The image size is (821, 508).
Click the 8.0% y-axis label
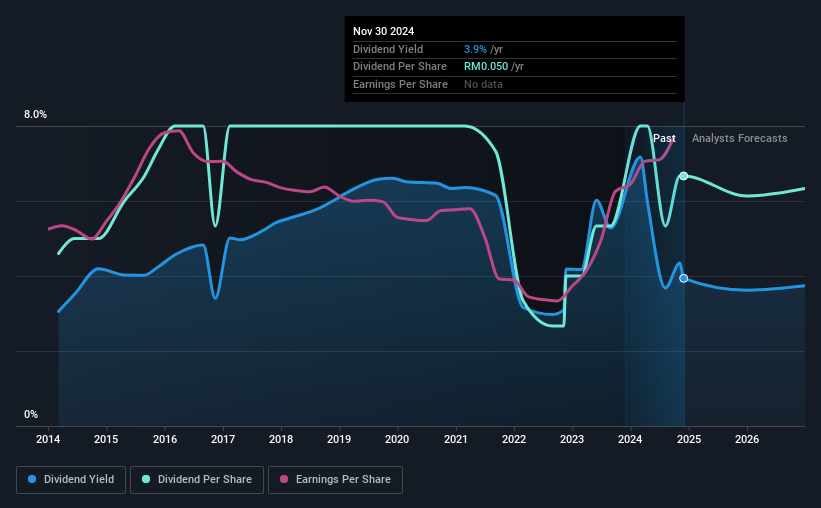tap(36, 115)
